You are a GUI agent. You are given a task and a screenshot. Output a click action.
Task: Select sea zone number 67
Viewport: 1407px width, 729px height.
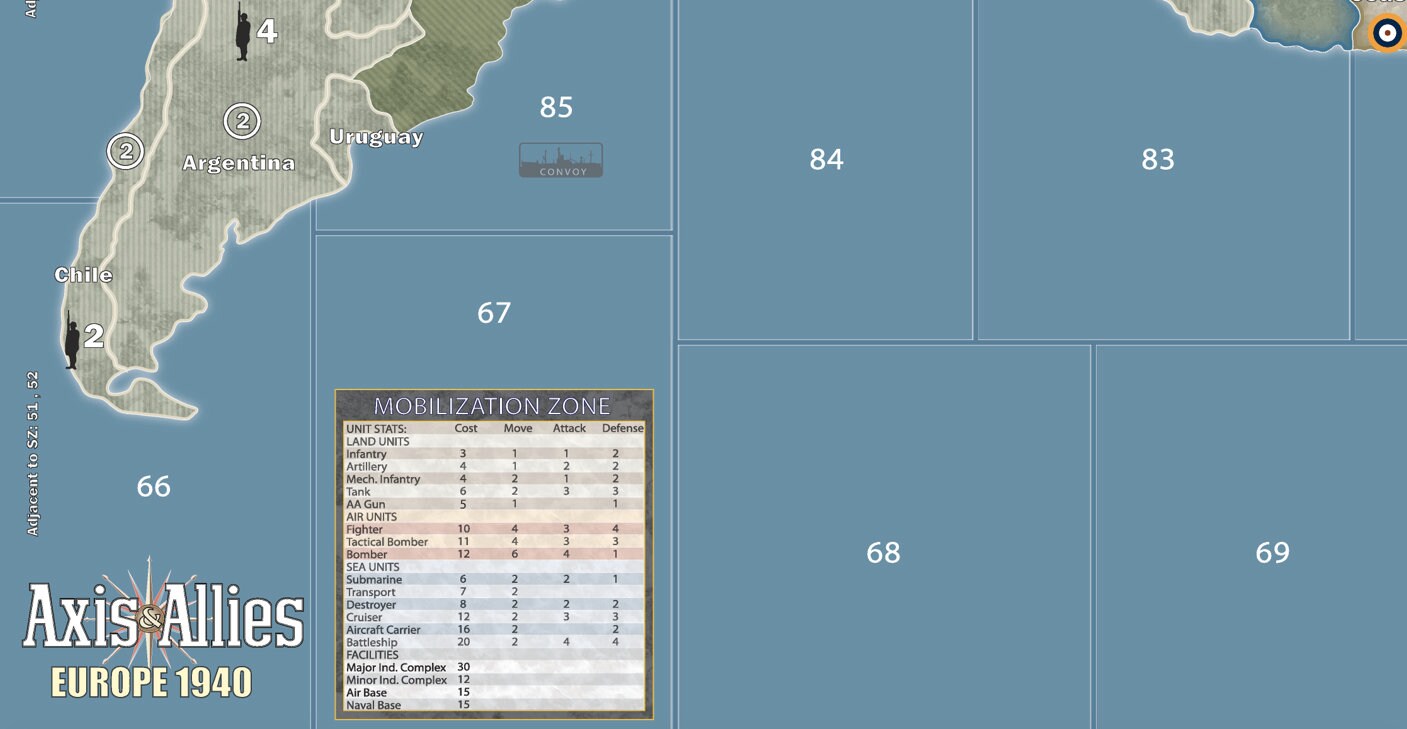coord(494,313)
